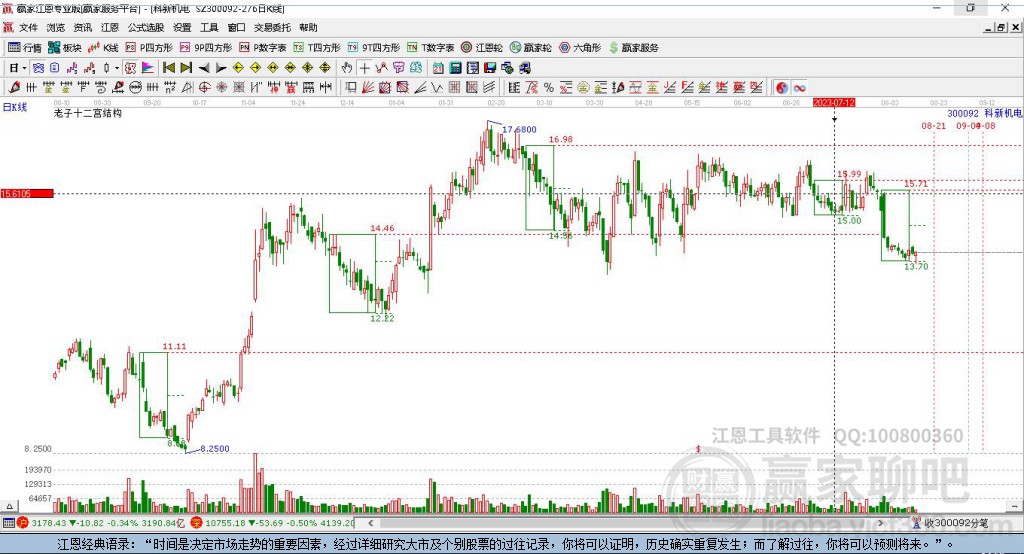Open the 六角形 hexagon tool

tap(580, 48)
